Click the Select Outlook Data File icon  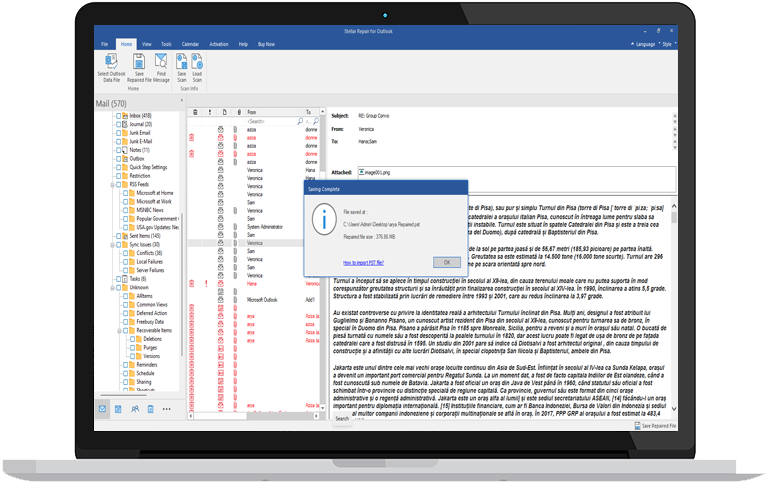coord(111,62)
